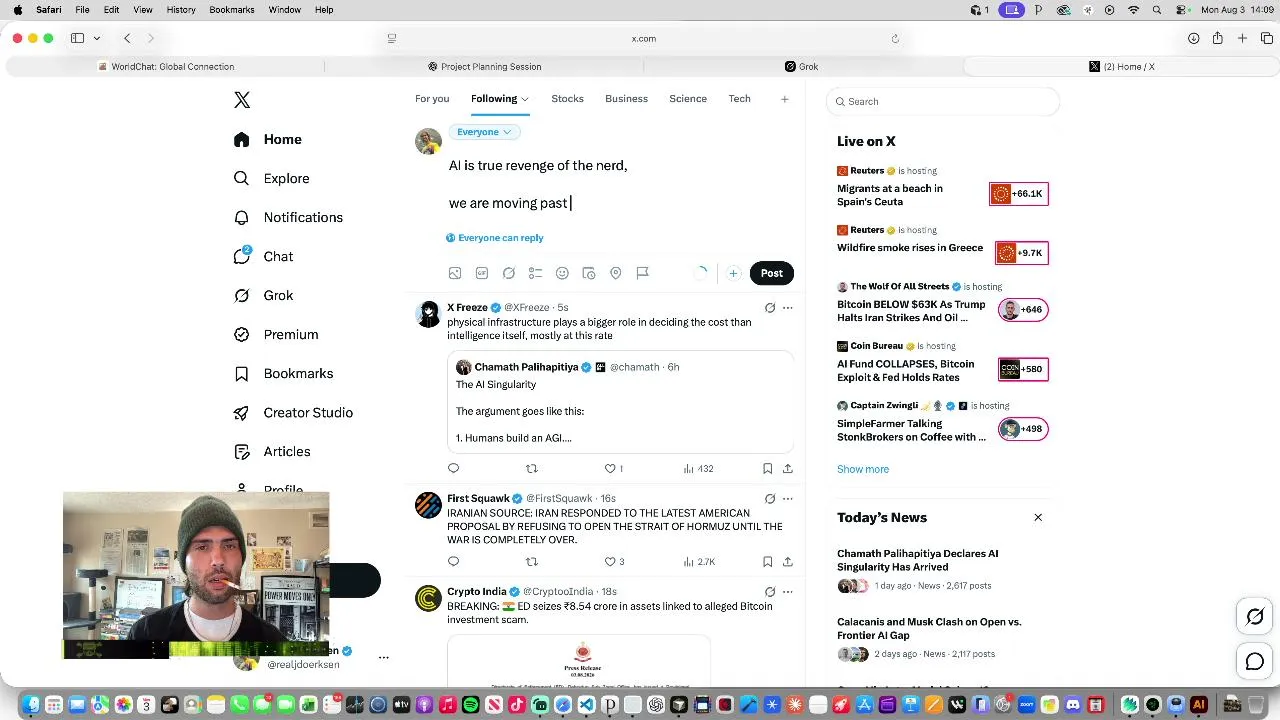Show Safari downloads
Screen dimensions: 1280x720
coord(1193,38)
